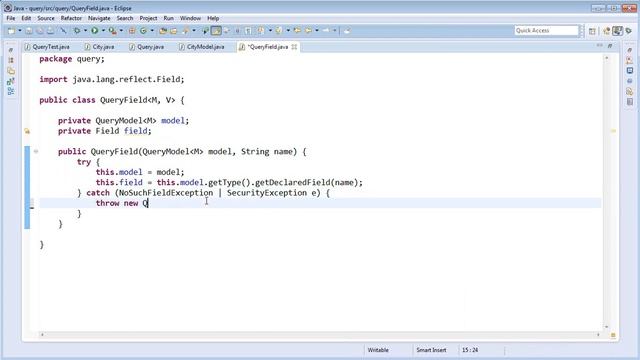Open the Window menu

point(190,18)
